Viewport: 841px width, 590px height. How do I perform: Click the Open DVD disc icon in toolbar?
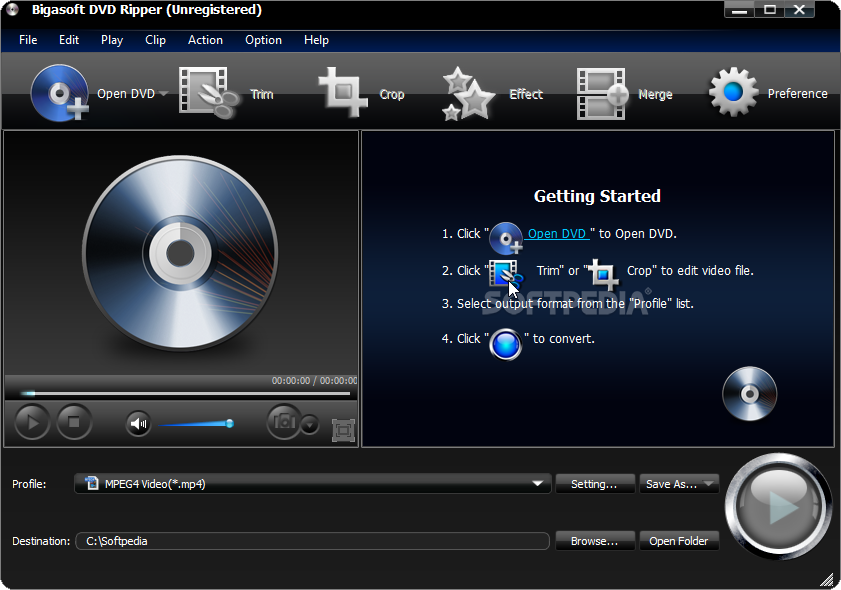coord(60,93)
